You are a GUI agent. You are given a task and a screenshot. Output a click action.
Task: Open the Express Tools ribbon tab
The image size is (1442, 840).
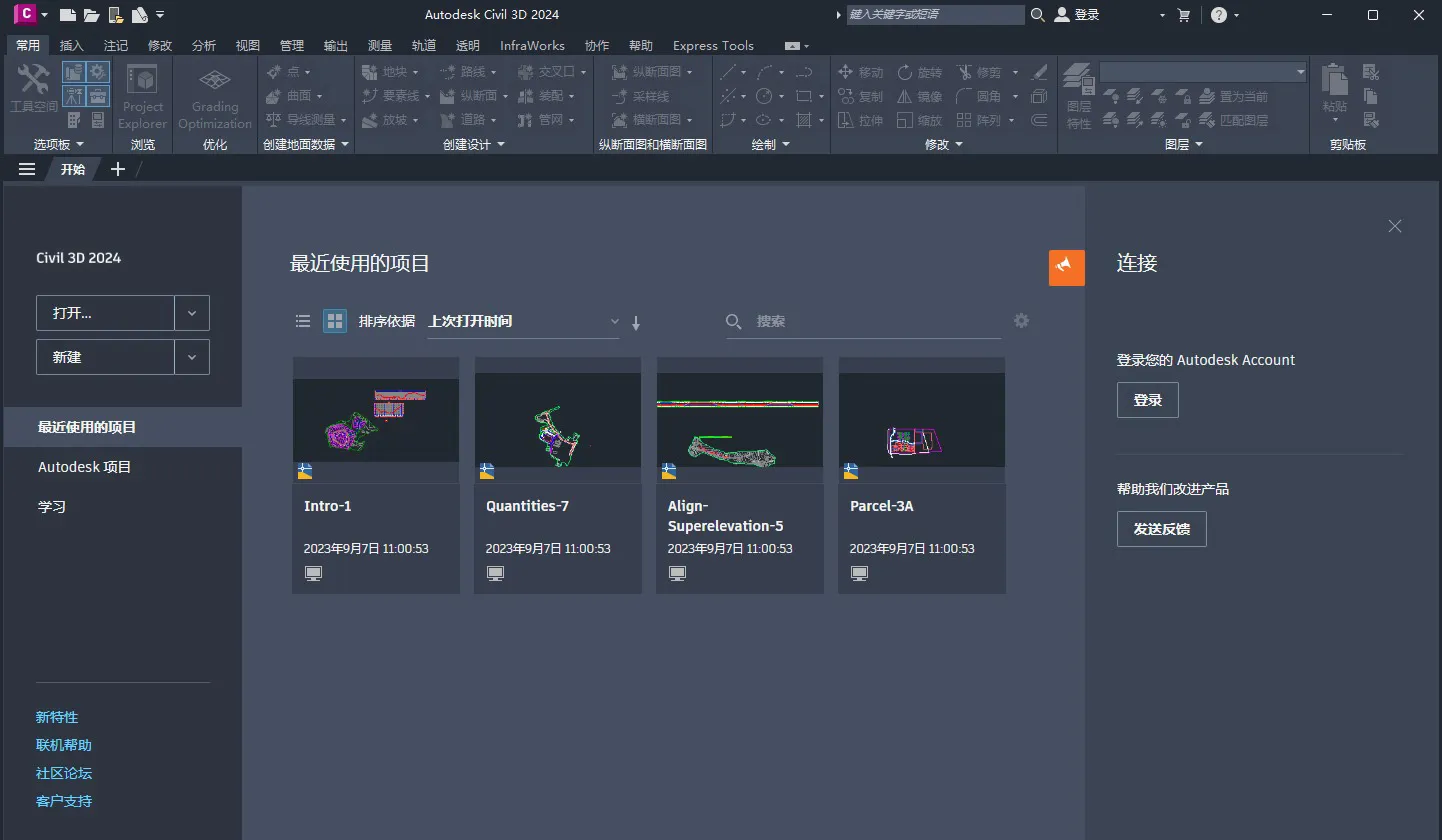point(713,45)
